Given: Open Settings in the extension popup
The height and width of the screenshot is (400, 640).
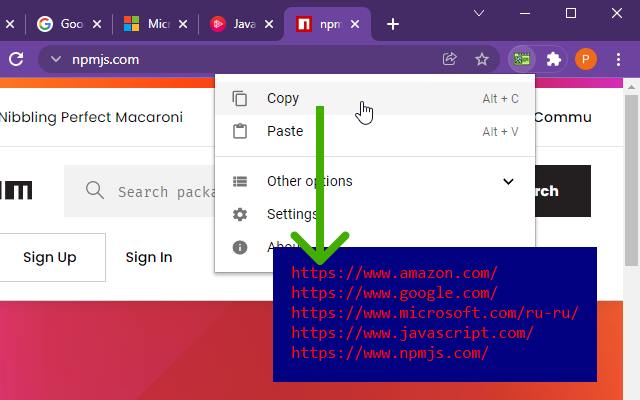Looking at the screenshot, I should (x=375, y=214).
